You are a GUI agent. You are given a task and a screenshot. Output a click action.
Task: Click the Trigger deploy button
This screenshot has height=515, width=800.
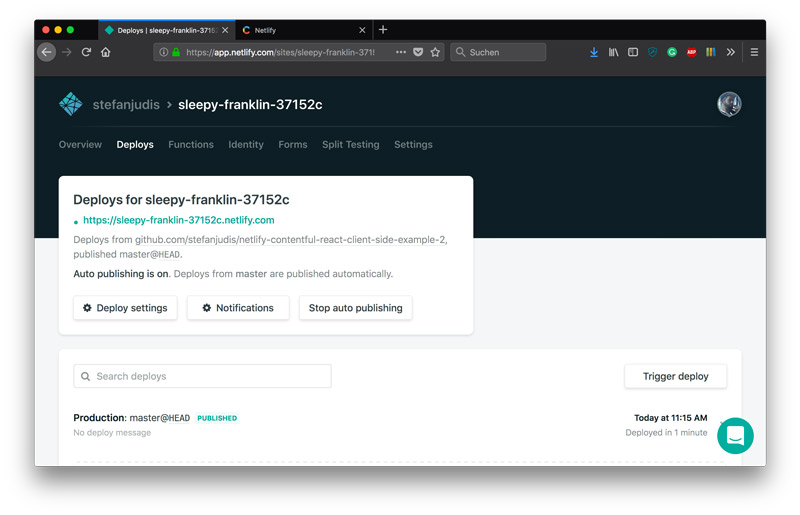(676, 376)
